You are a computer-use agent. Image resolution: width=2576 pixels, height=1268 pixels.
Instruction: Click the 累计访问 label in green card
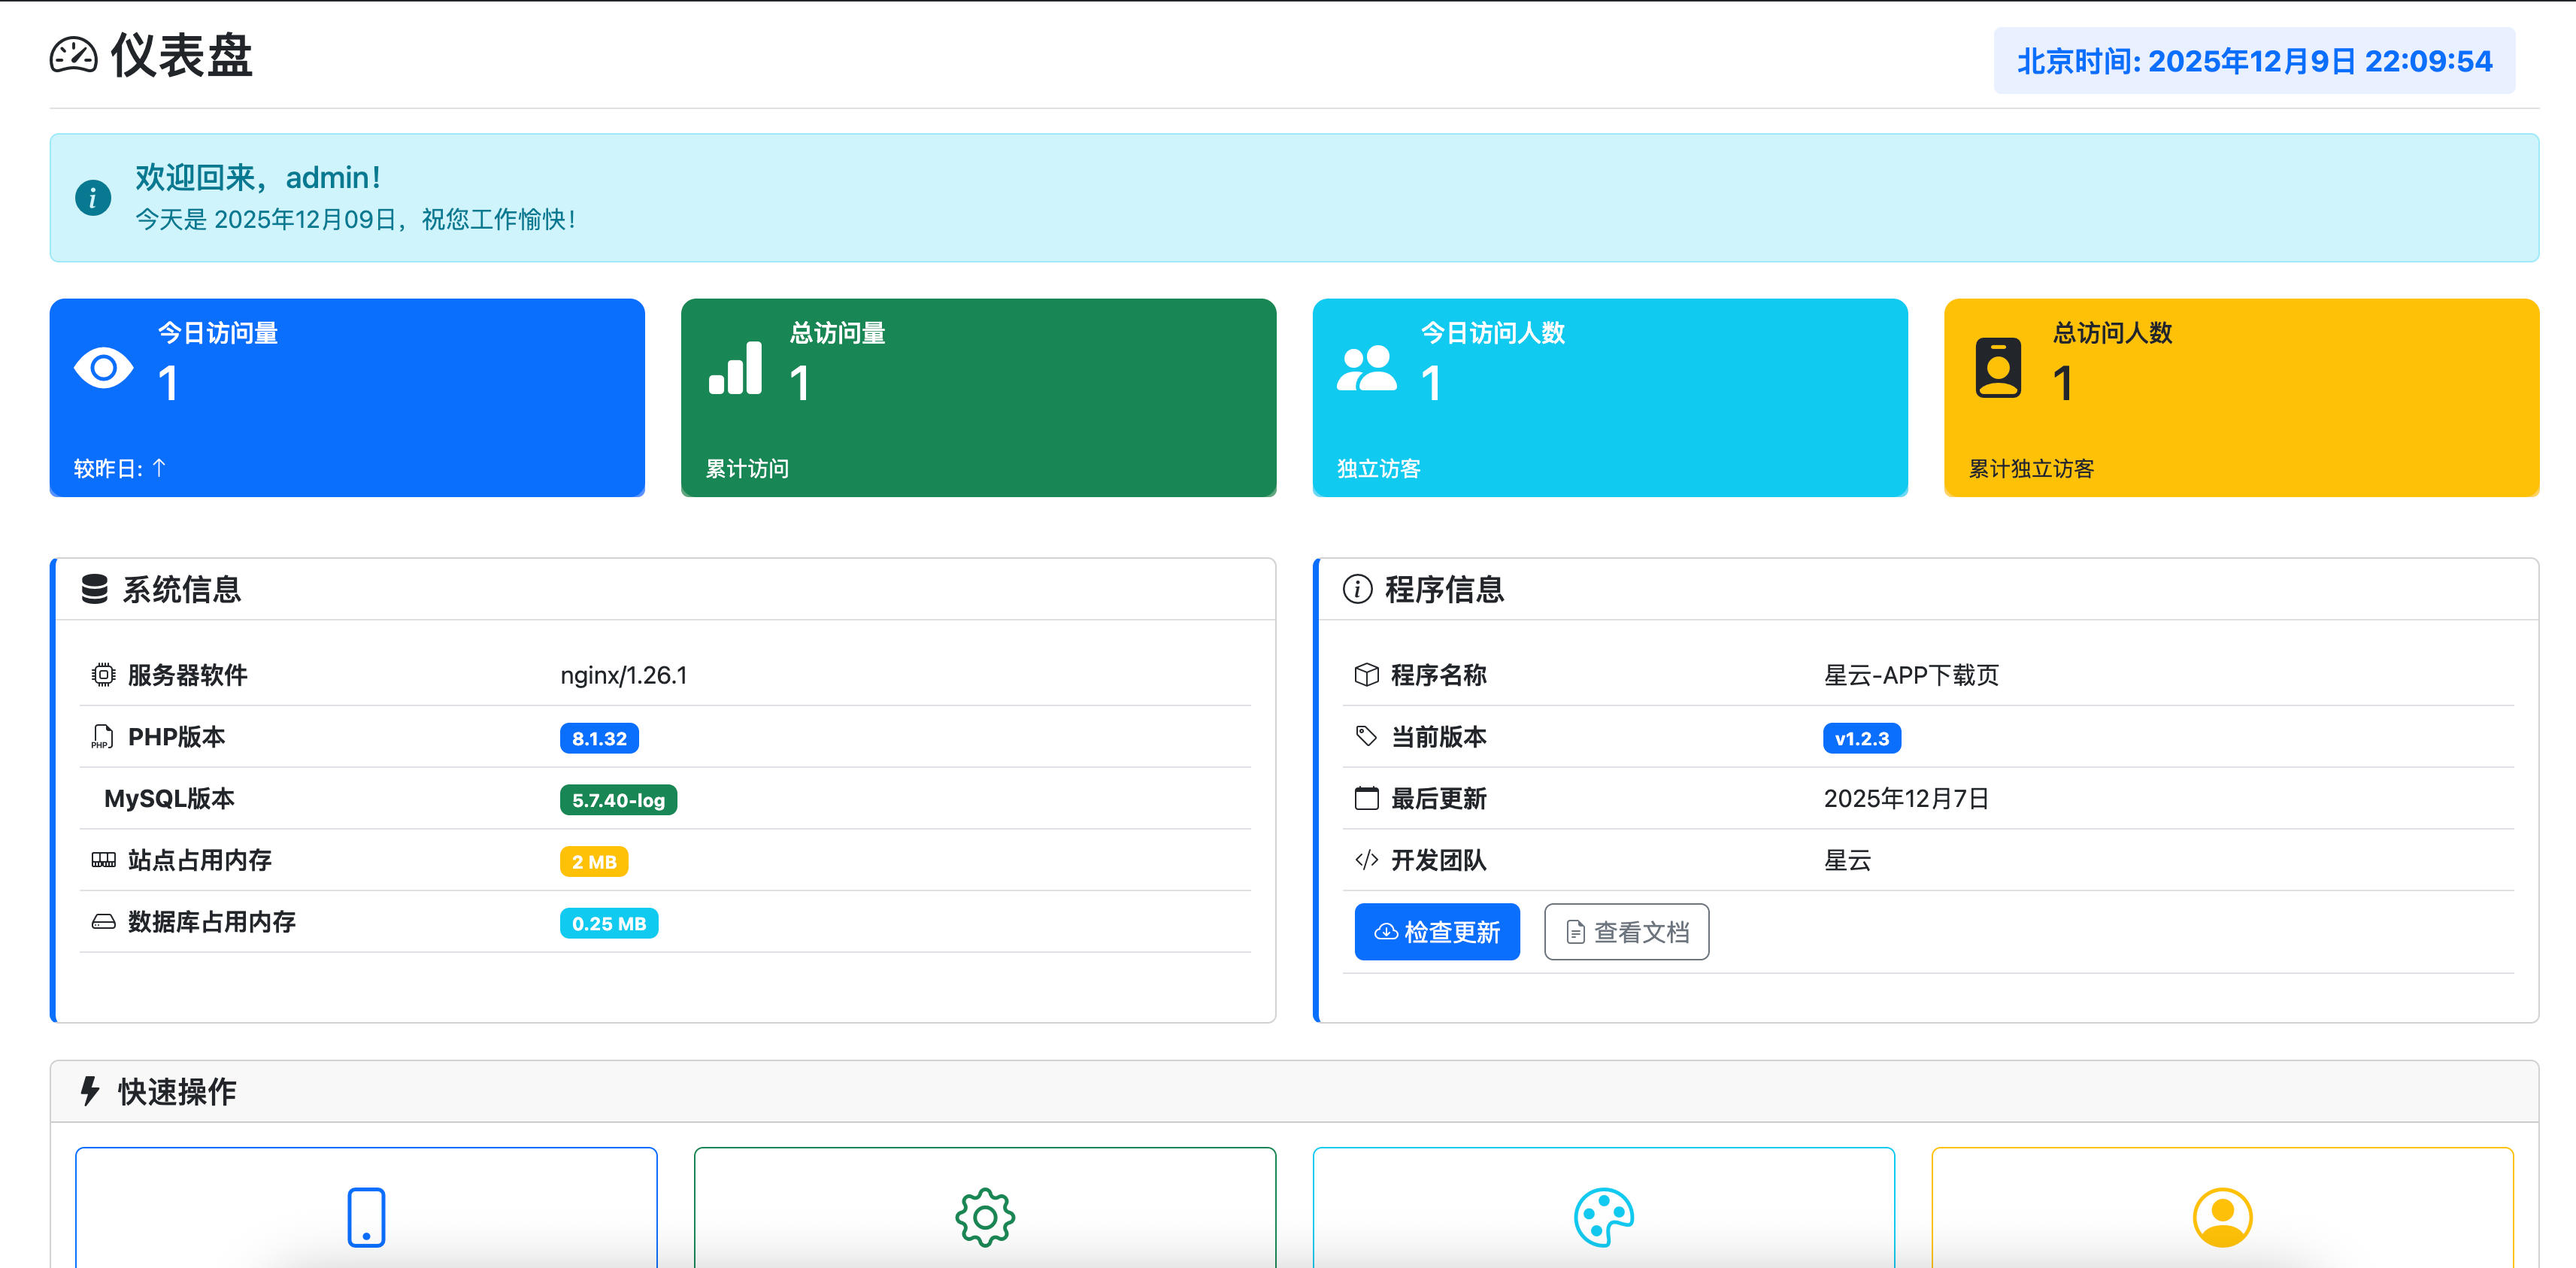coord(747,468)
